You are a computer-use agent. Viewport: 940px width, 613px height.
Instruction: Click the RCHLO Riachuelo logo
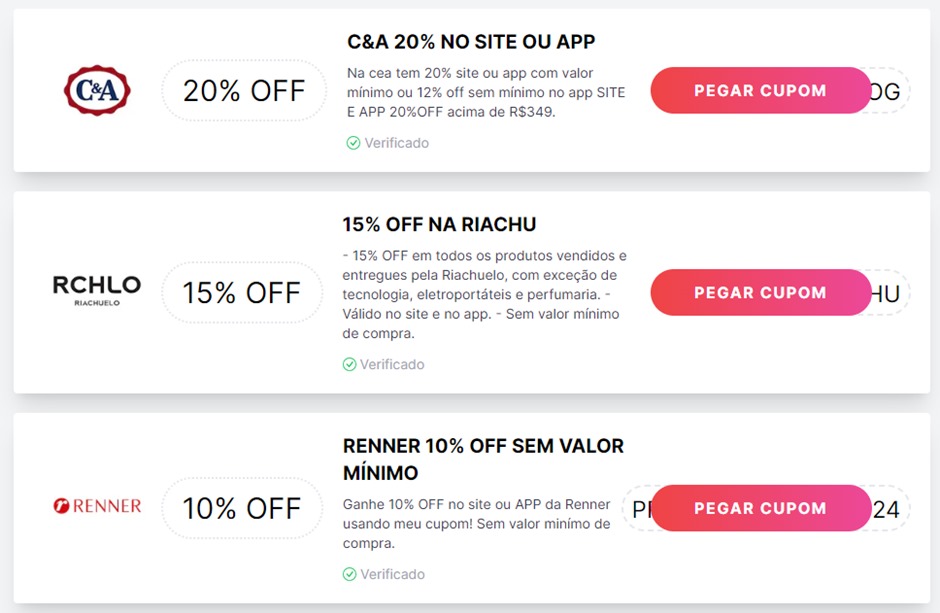(97, 292)
